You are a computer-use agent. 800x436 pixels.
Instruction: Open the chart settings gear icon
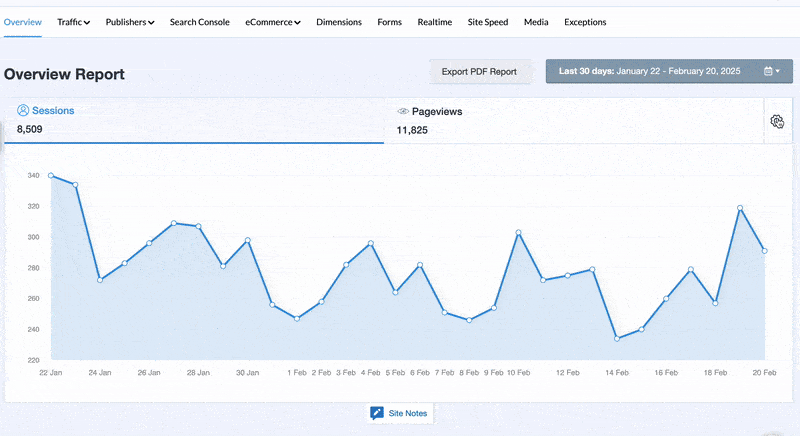click(x=777, y=121)
